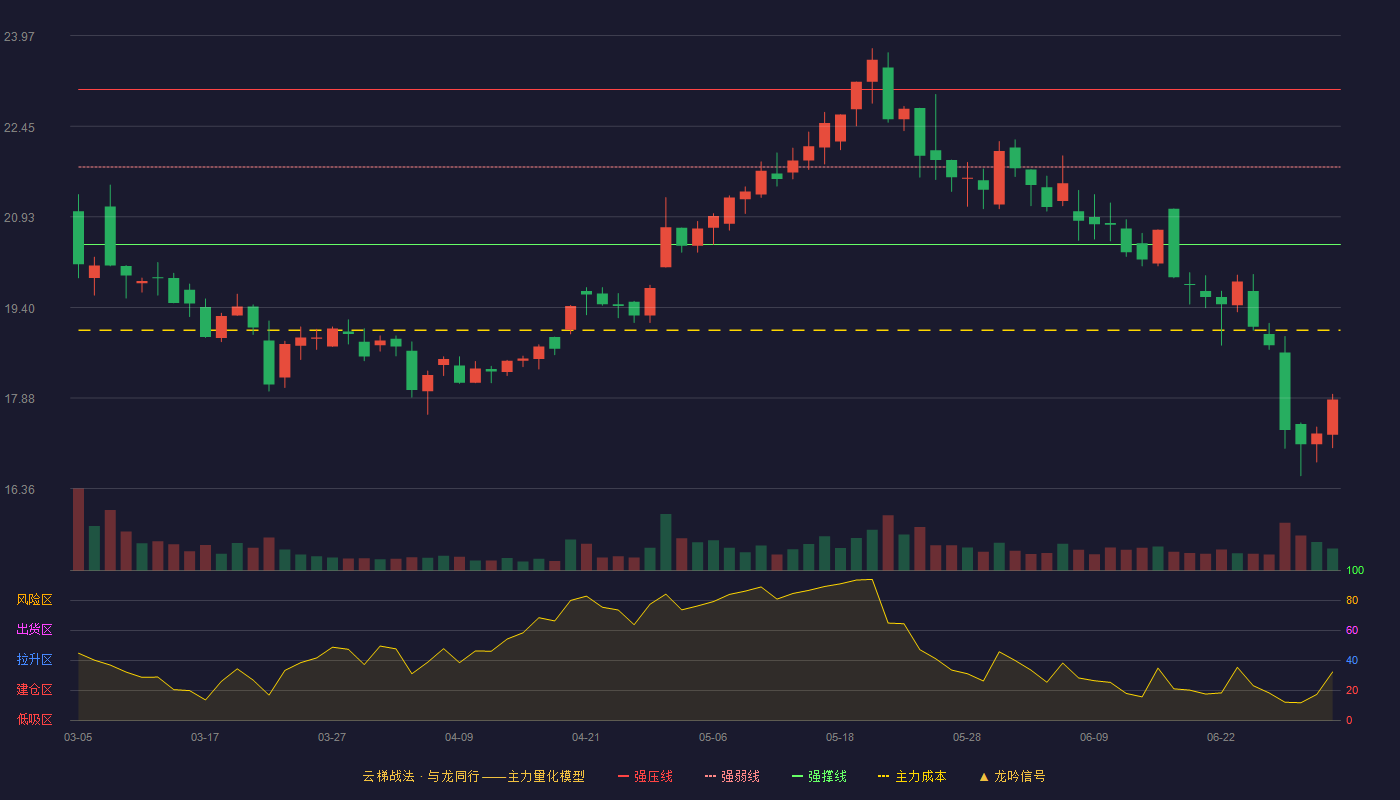
Task: Click the 风险区 zone label
Action: pos(34,600)
